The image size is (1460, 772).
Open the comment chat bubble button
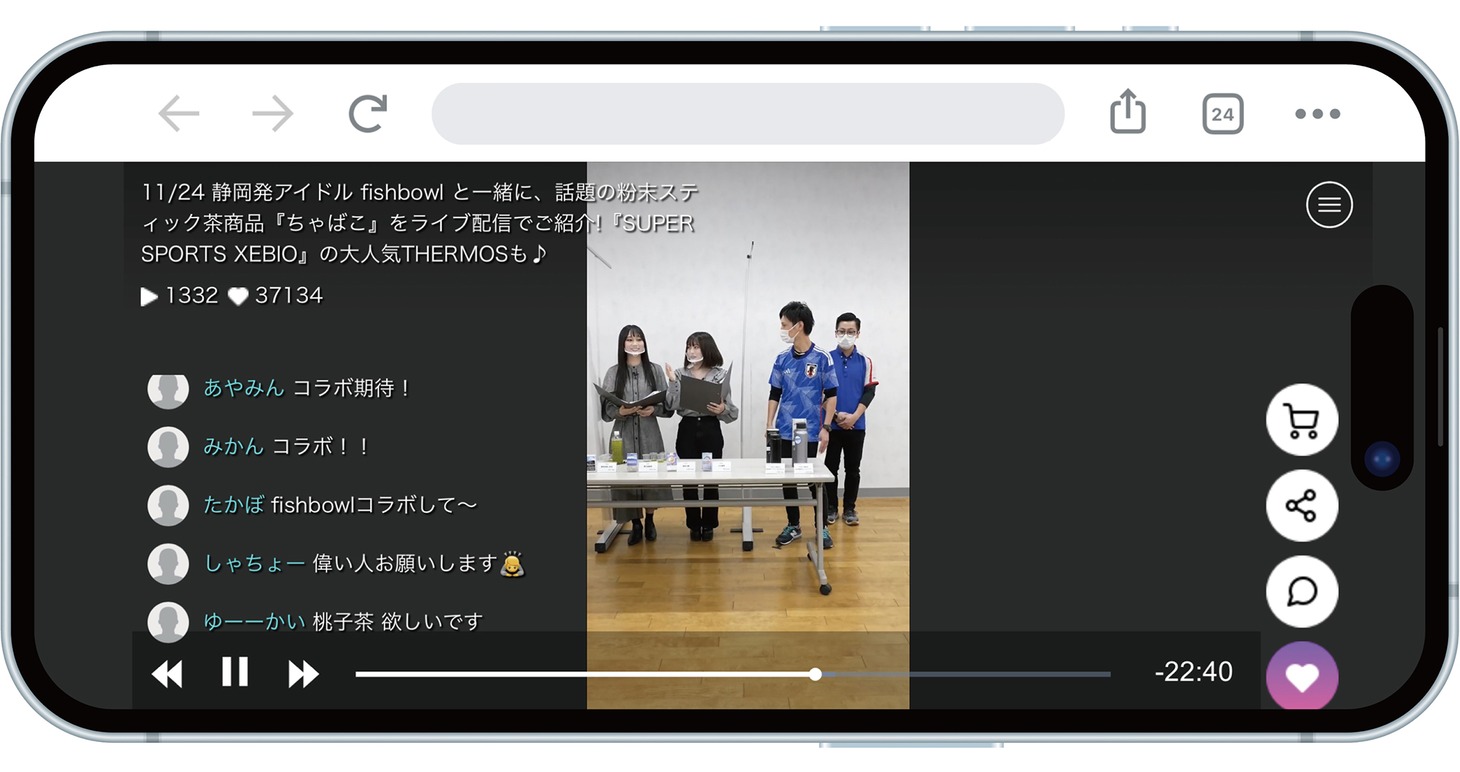(1301, 591)
